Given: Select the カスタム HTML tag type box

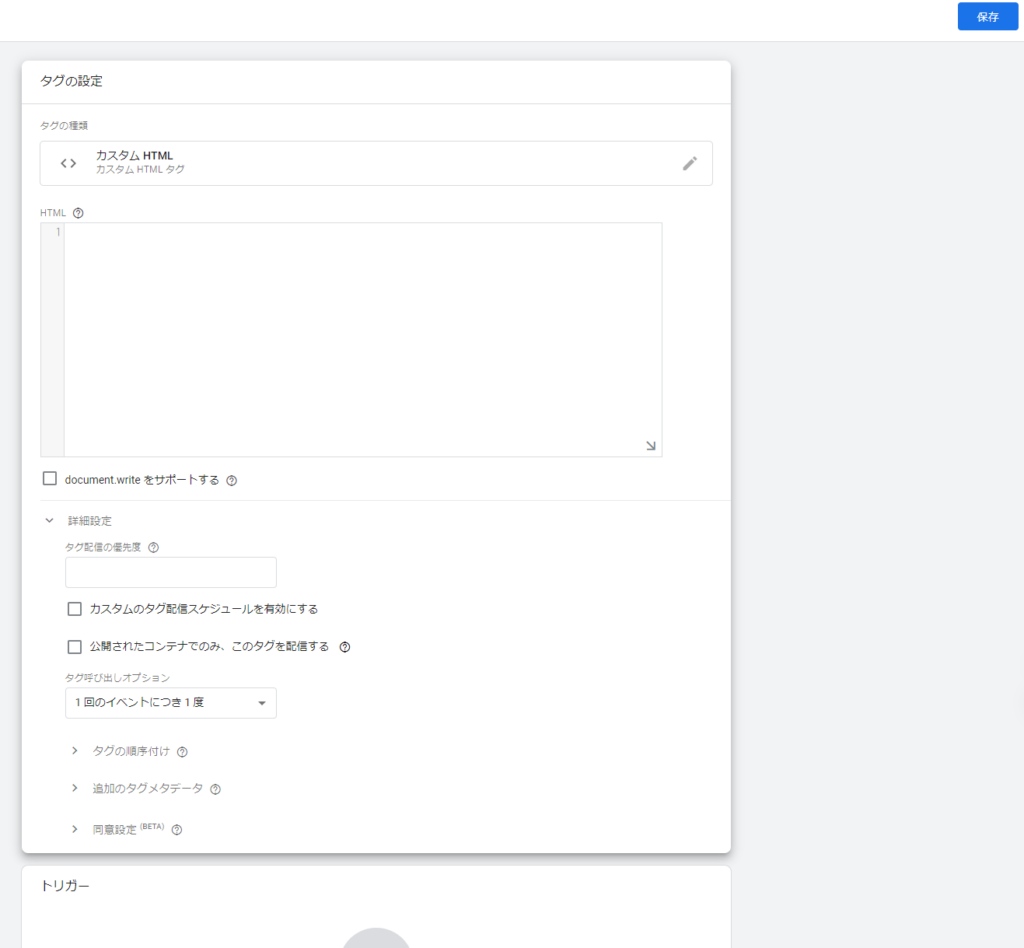Looking at the screenshot, I should (376, 163).
